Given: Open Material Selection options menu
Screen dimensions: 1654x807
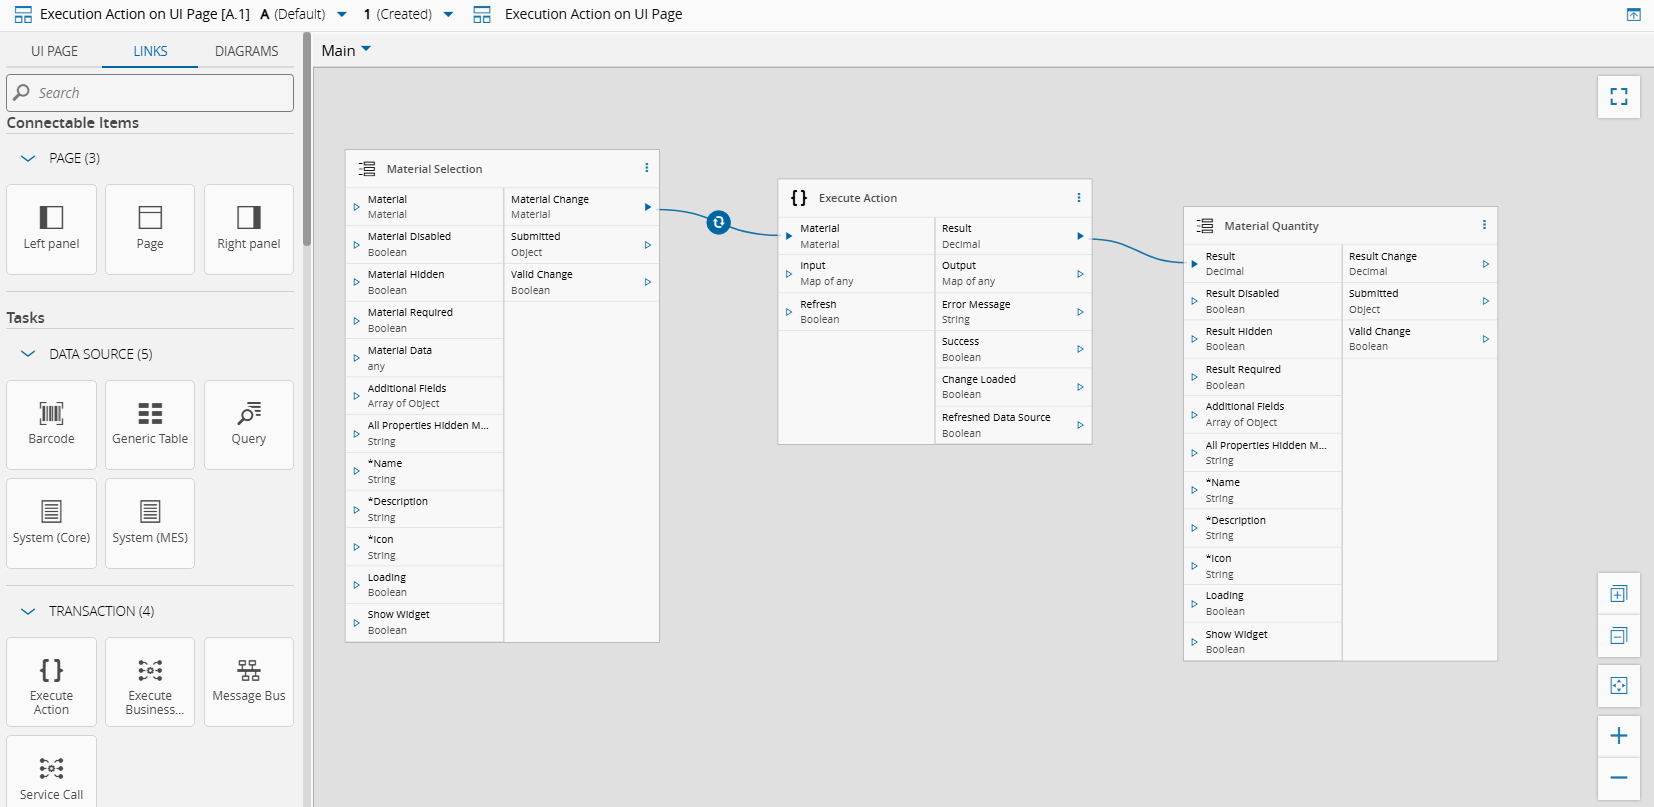Looking at the screenshot, I should [646, 168].
